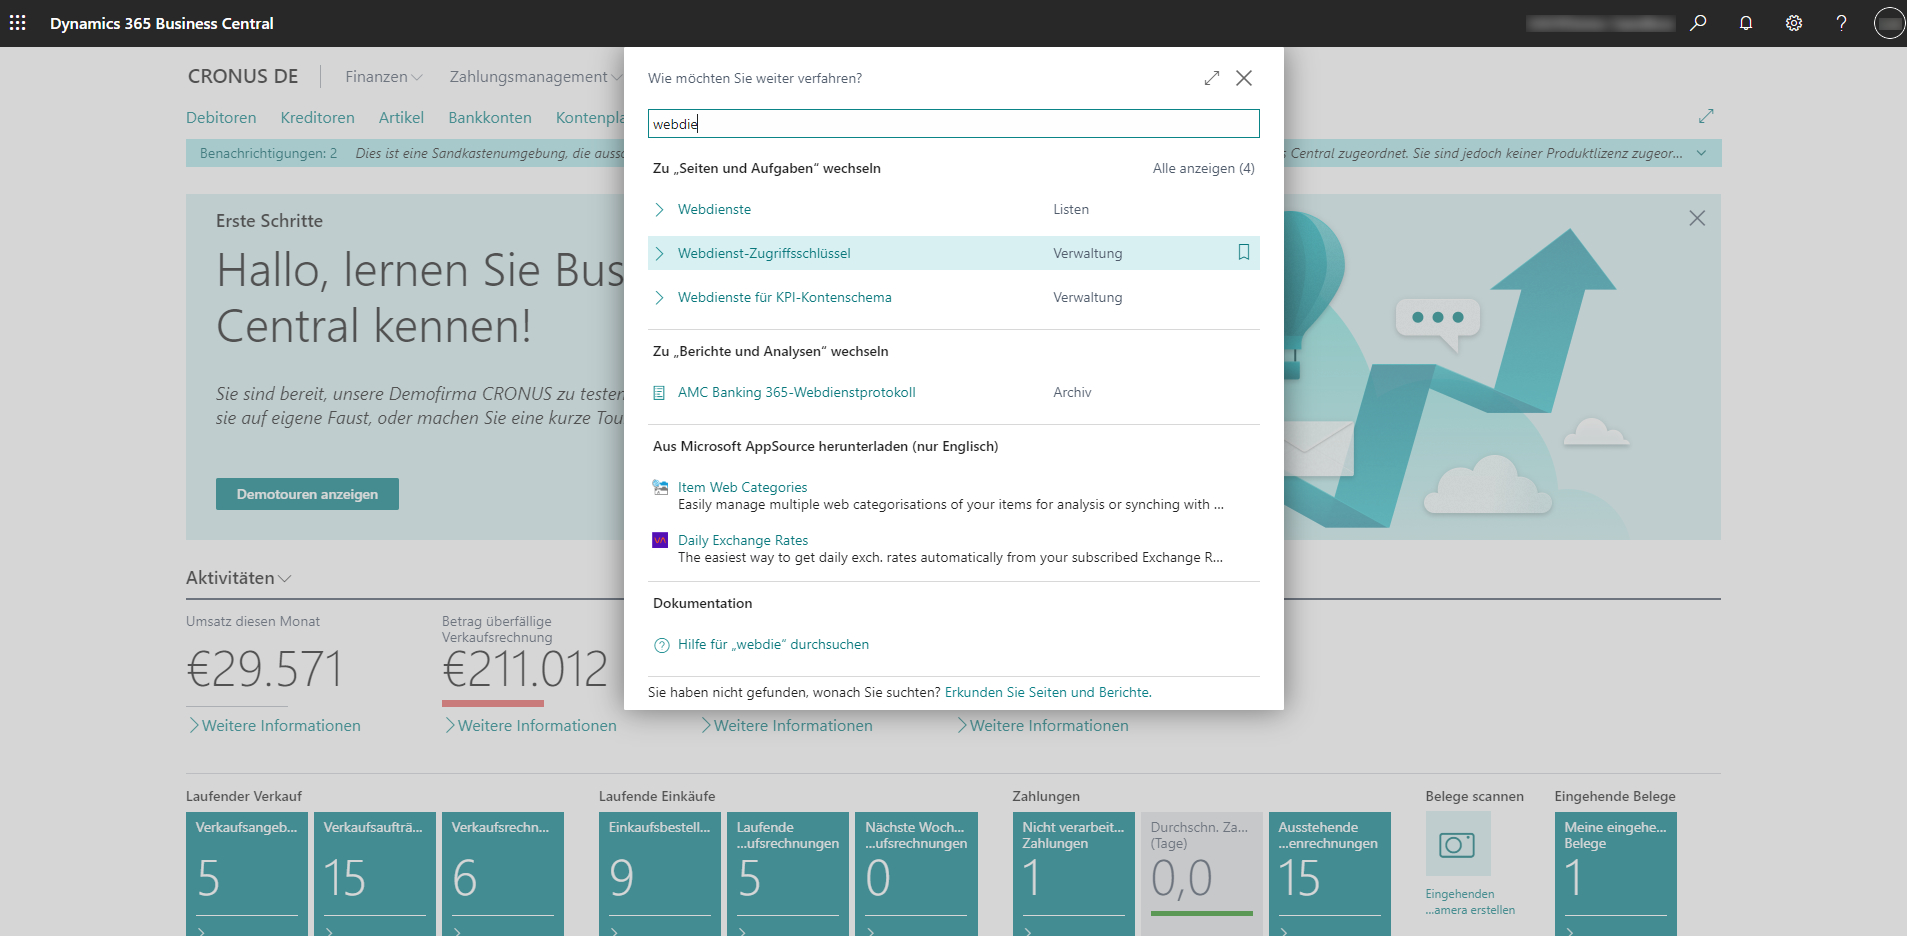Open the settings gear icon
1907x936 pixels.
click(x=1794, y=23)
